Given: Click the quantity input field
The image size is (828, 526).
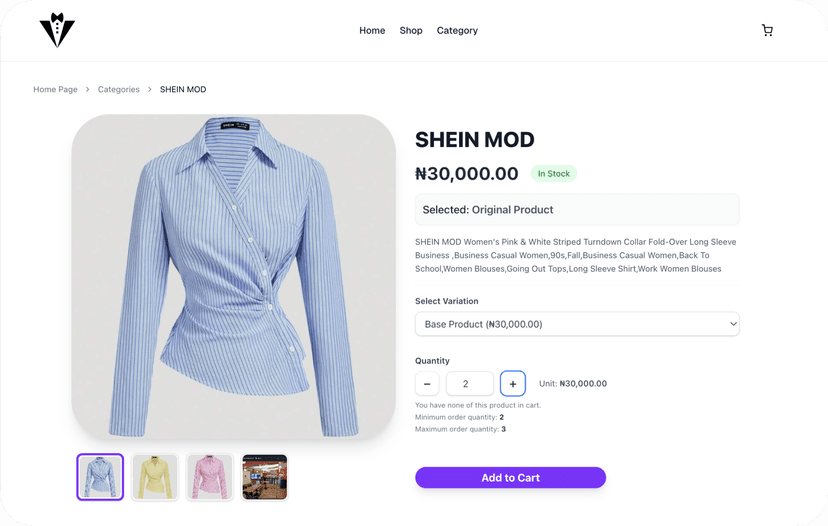Looking at the screenshot, I should 469,384.
